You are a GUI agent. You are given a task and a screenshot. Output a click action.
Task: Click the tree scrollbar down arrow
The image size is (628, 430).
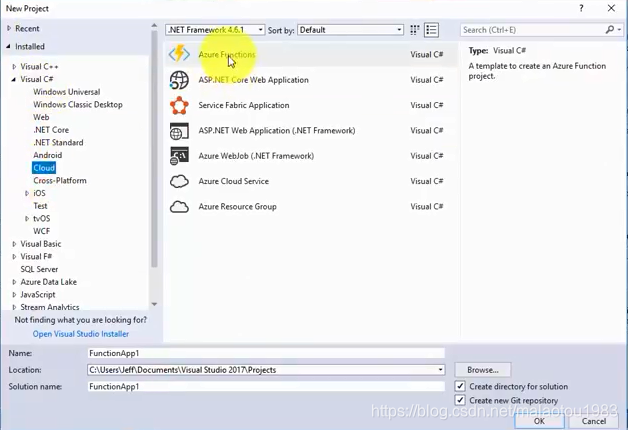(154, 304)
